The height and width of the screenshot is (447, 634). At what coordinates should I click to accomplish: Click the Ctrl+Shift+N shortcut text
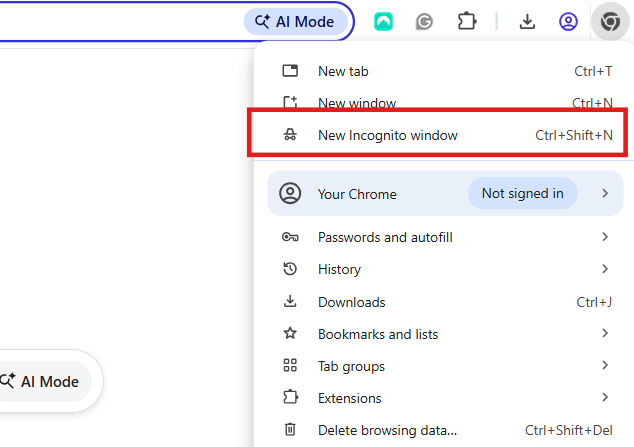[x=574, y=135]
